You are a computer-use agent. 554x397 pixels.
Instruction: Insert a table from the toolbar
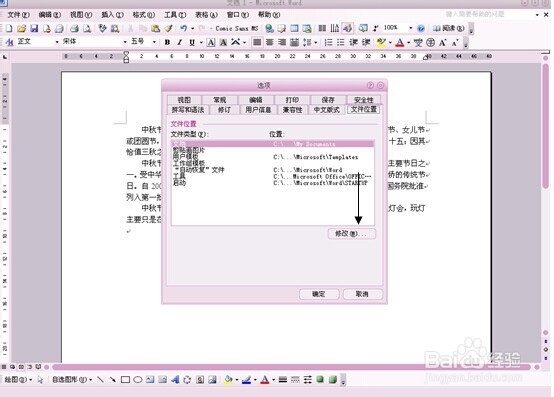click(294, 28)
